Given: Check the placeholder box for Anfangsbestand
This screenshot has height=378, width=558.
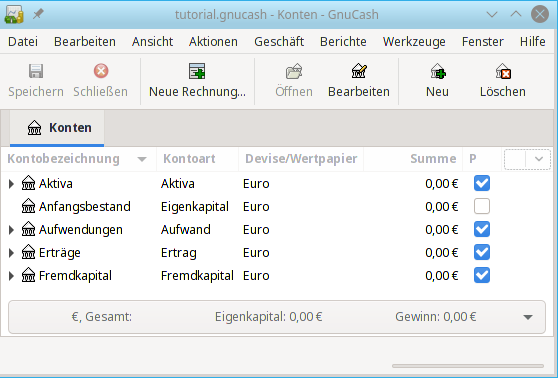Looking at the screenshot, I should pyautogui.click(x=482, y=206).
